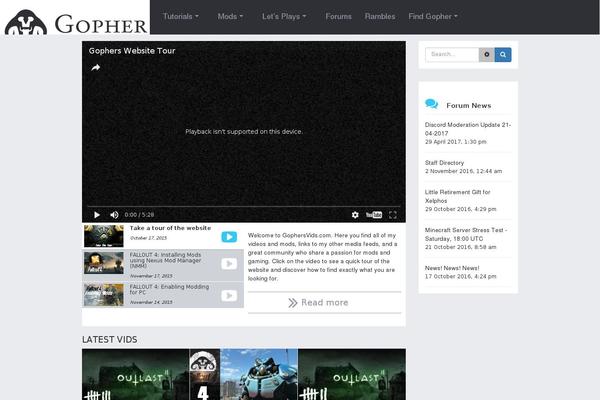
Task: Open the last Outlast II video thumbnail
Action: click(x=352, y=374)
